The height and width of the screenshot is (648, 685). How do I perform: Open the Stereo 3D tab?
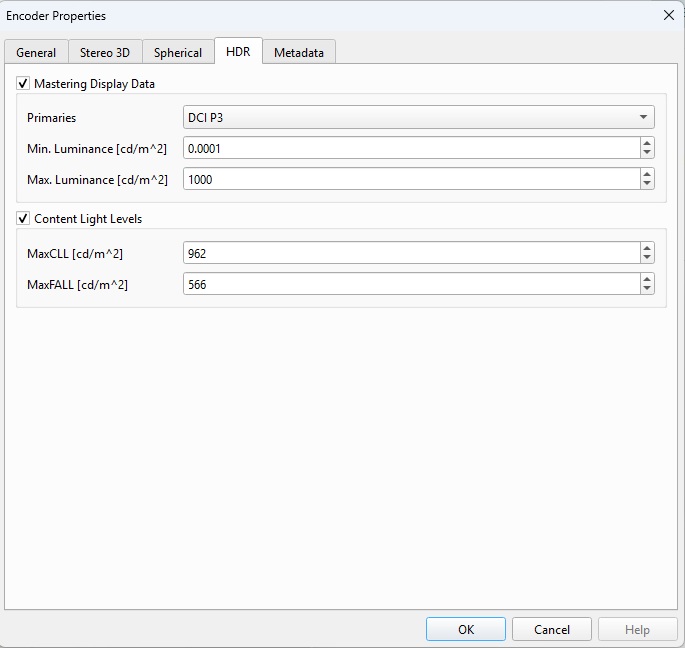[x=105, y=52]
